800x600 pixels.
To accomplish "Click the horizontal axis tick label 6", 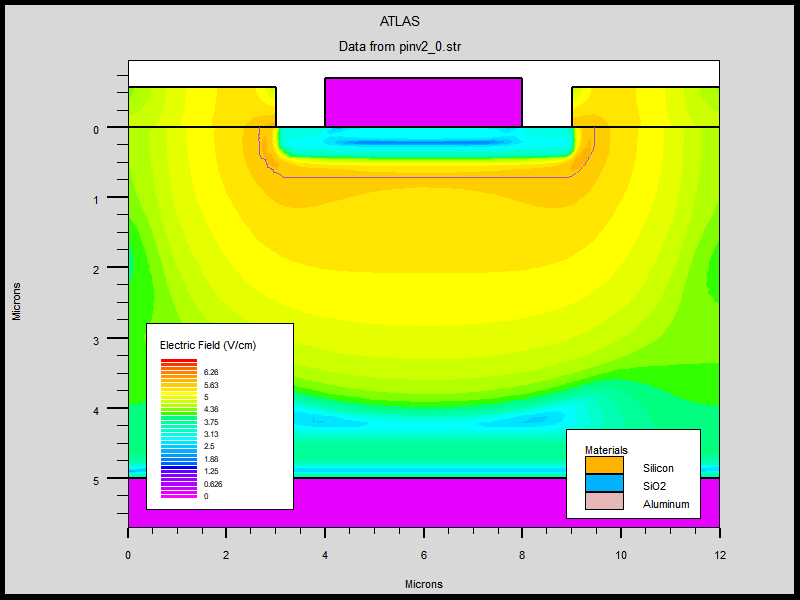I will (x=423, y=555).
